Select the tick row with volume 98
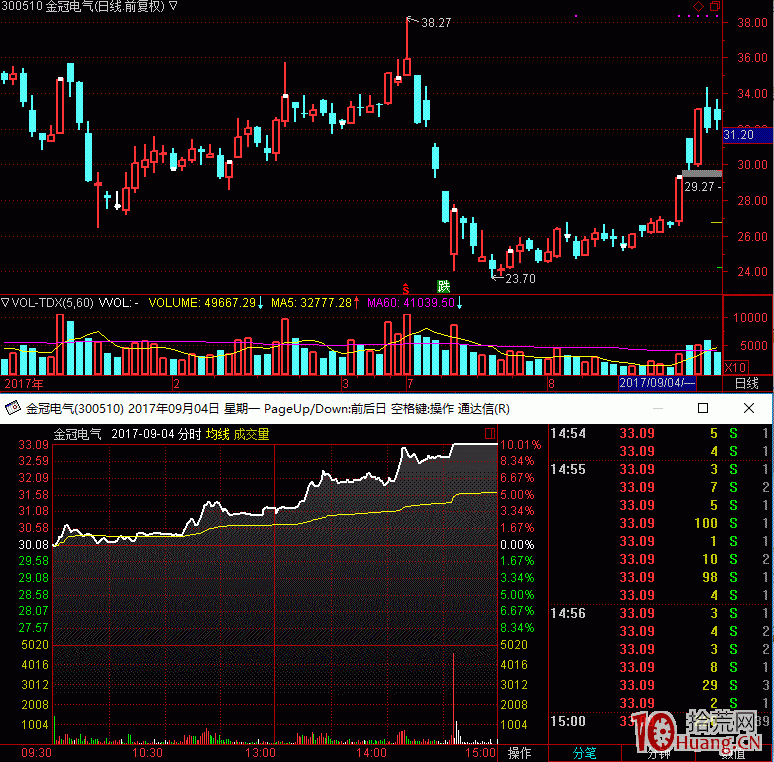Image resolution: width=774 pixels, height=762 pixels. (660, 577)
